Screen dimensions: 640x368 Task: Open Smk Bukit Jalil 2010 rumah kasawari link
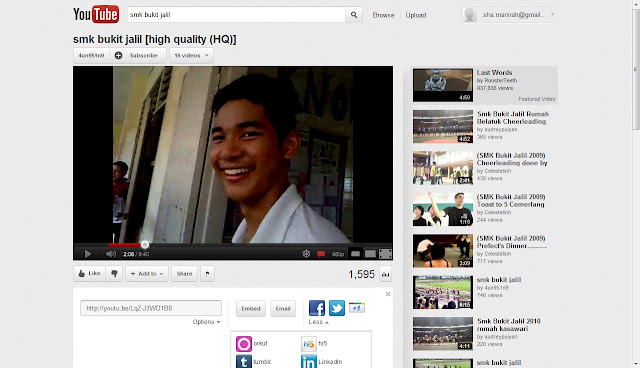coord(509,325)
